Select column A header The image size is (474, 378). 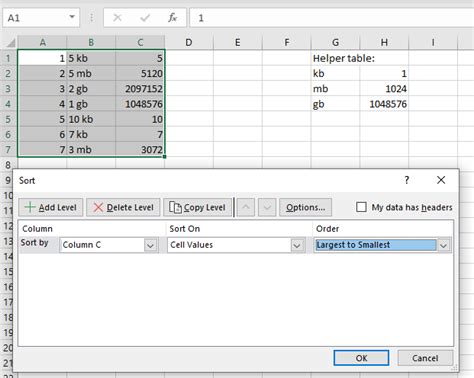click(42, 42)
